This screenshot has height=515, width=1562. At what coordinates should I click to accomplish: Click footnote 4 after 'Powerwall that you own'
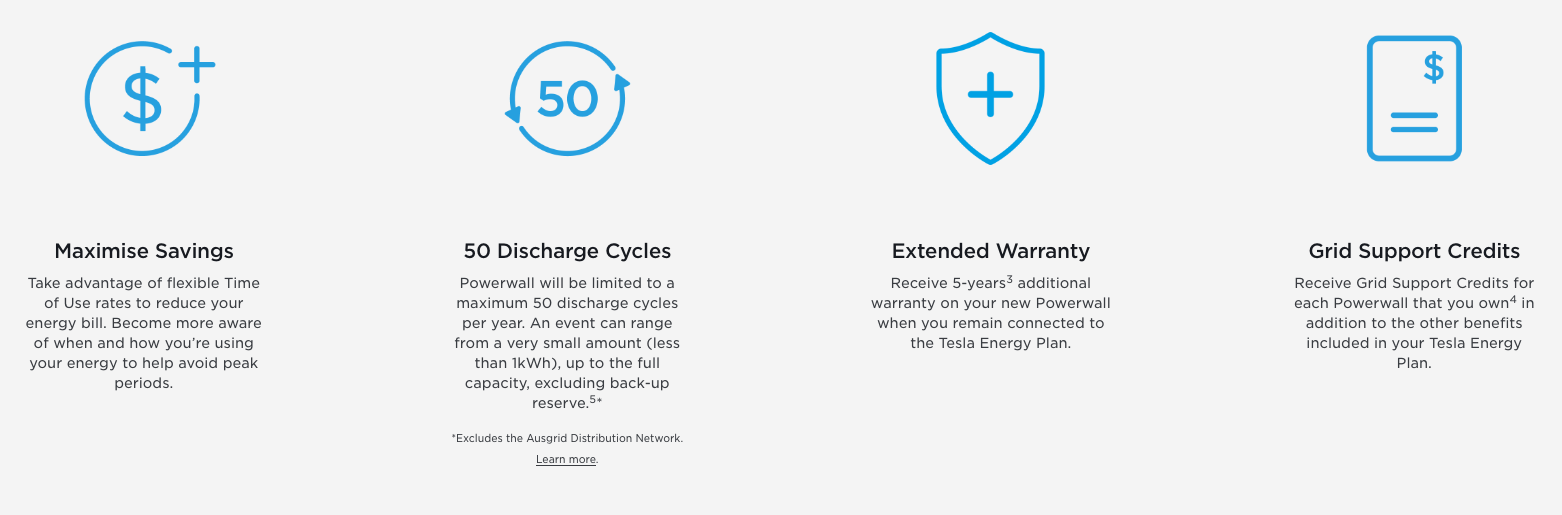pos(1514,299)
